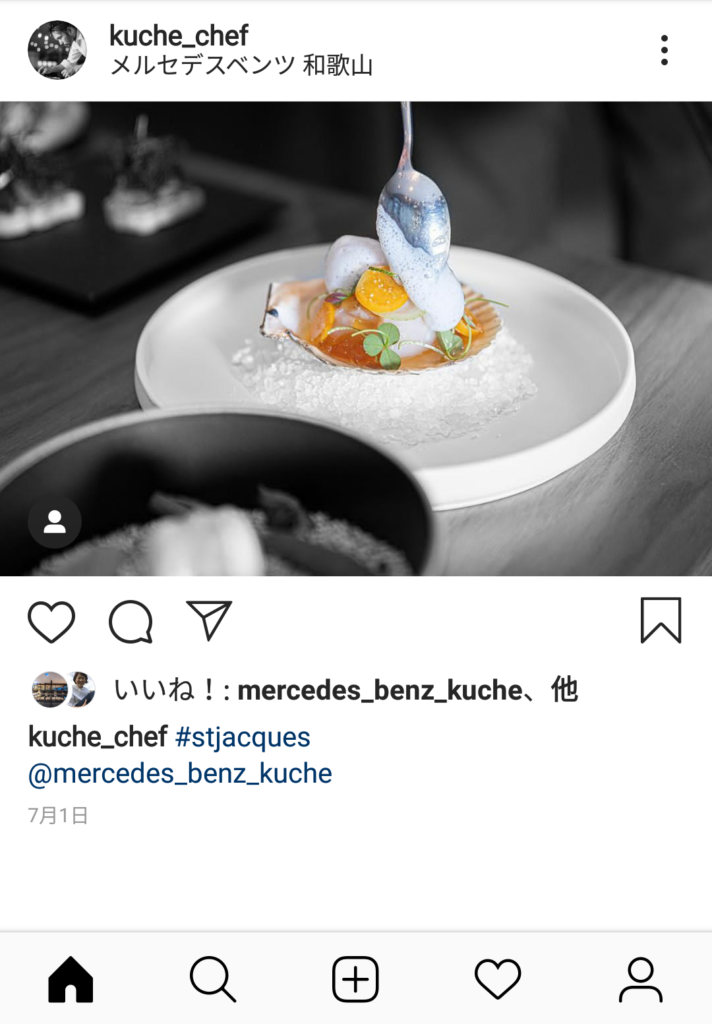Open the Search tab magnifier

tap(213, 979)
